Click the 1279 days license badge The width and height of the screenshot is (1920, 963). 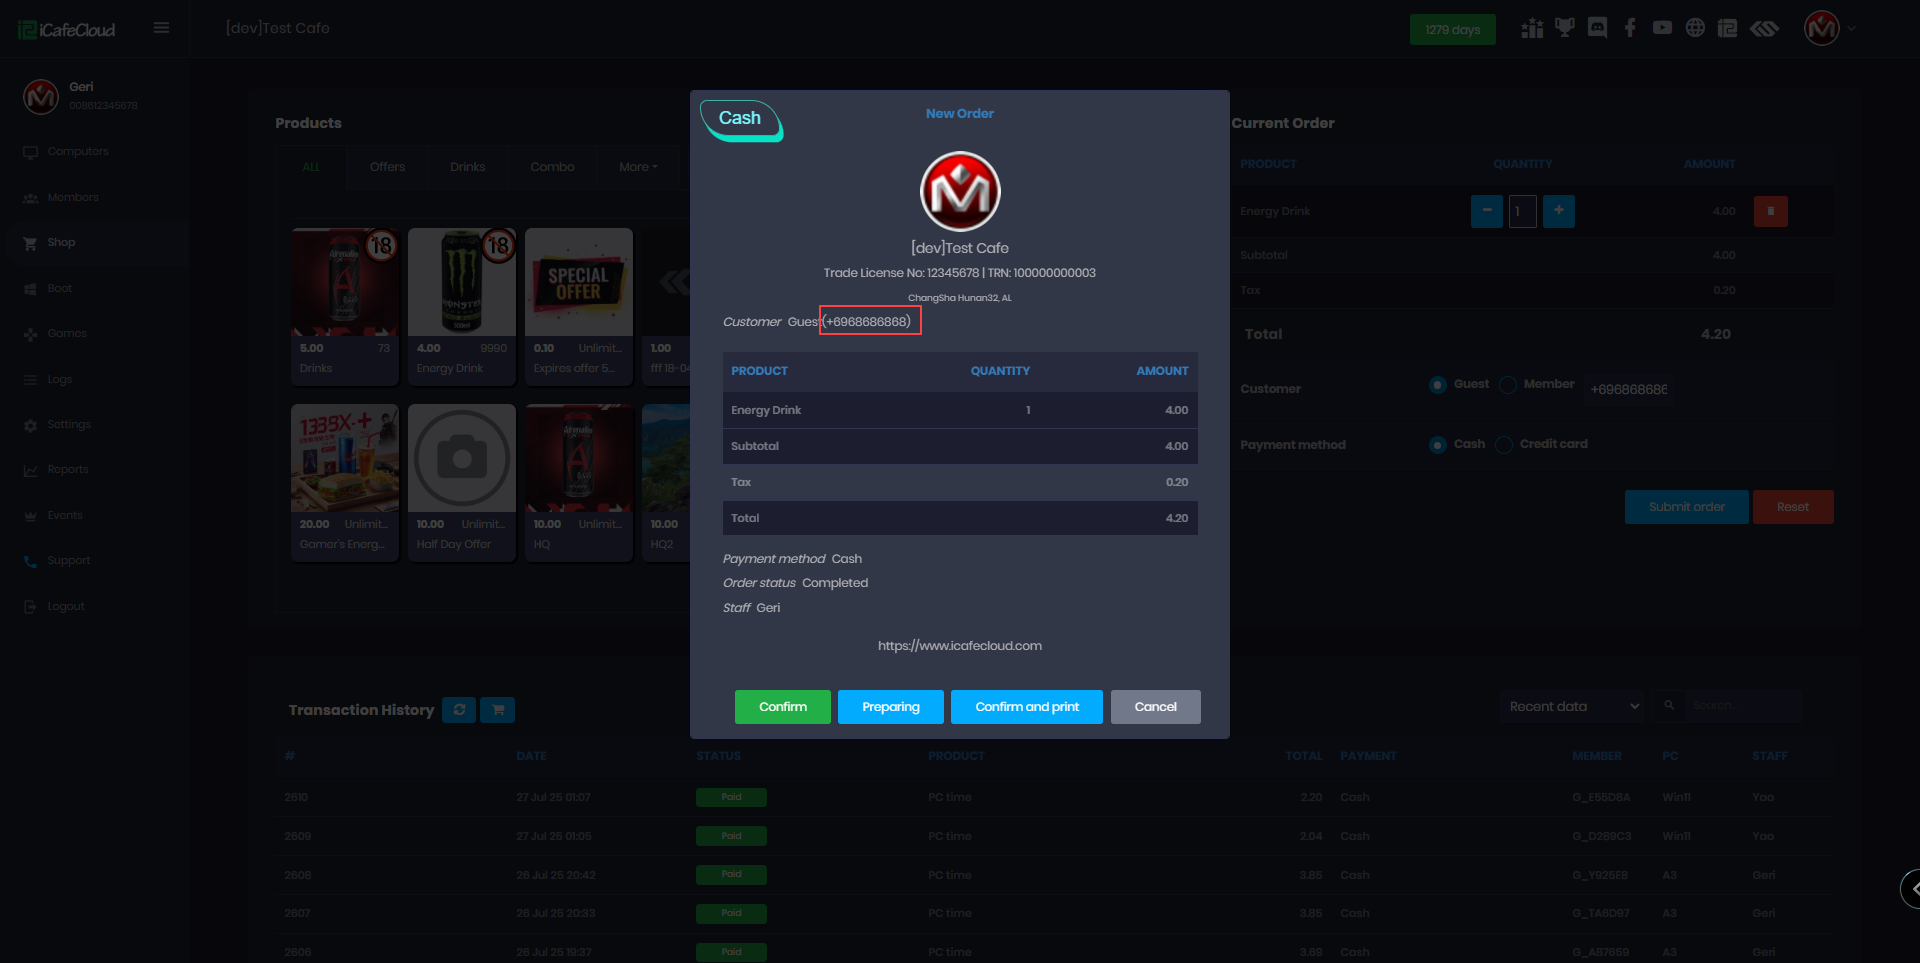[1453, 29]
